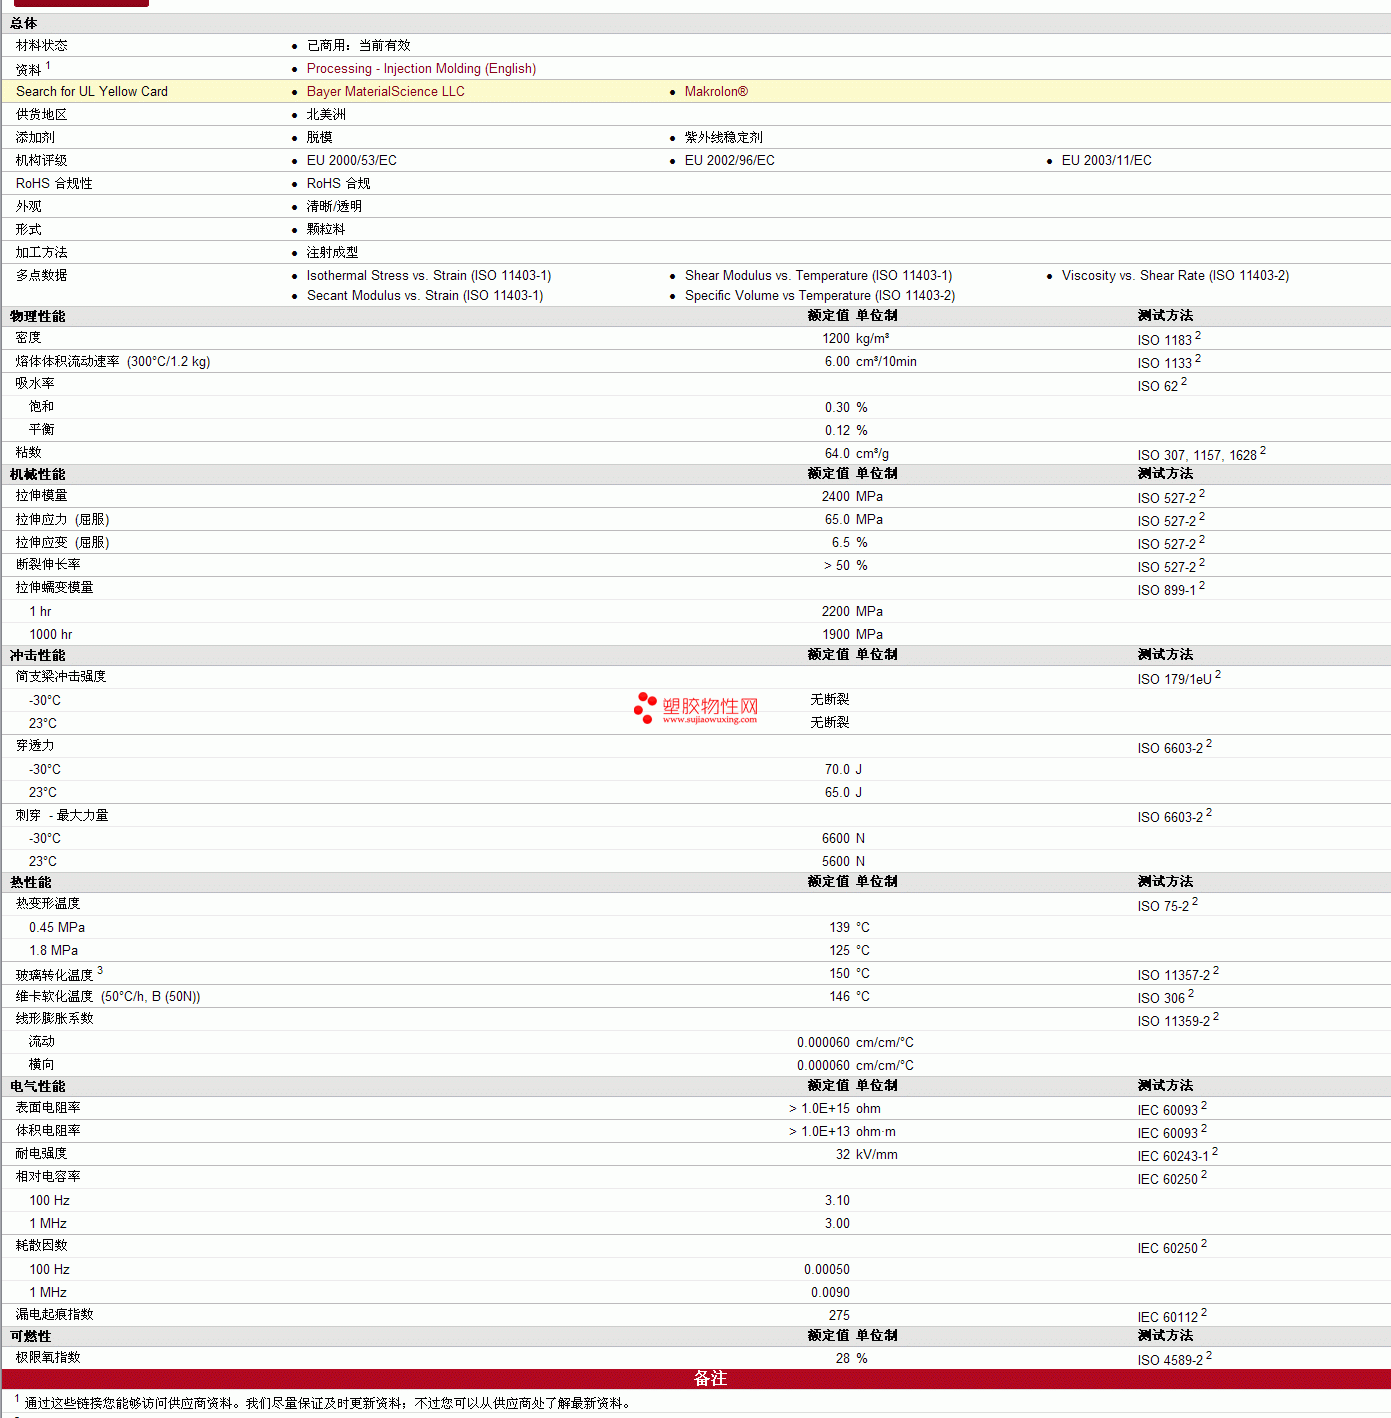
Task: Click the Search for UL Yellow Card label
Action: coord(92,91)
